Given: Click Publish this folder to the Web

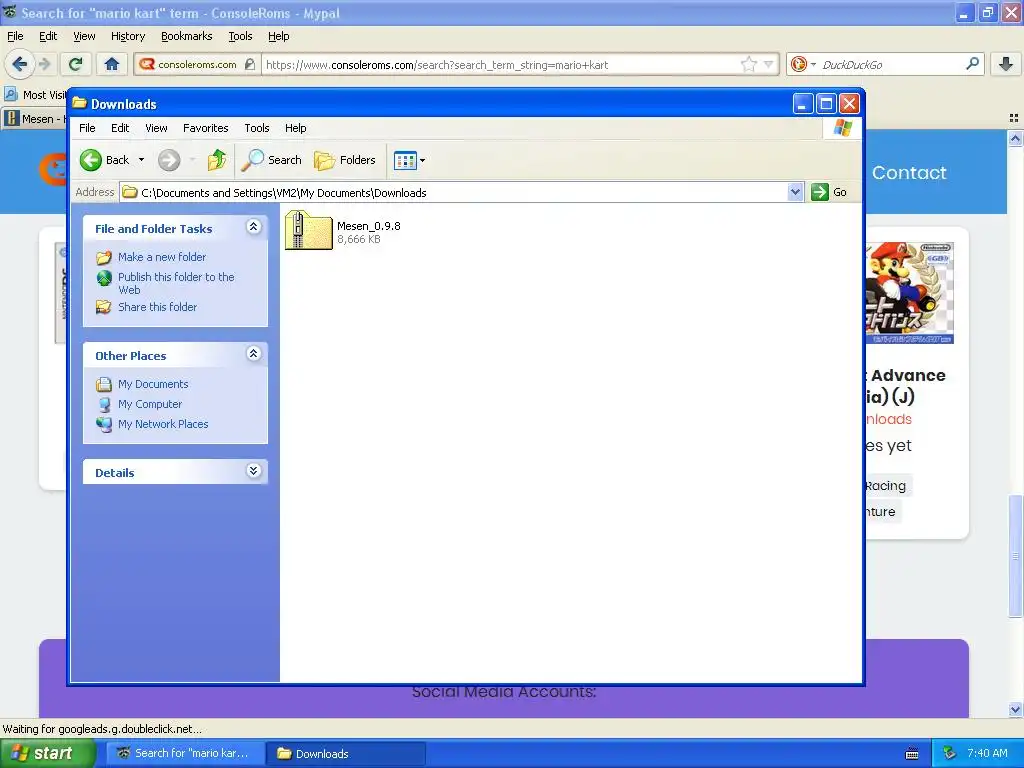Looking at the screenshot, I should [x=176, y=283].
